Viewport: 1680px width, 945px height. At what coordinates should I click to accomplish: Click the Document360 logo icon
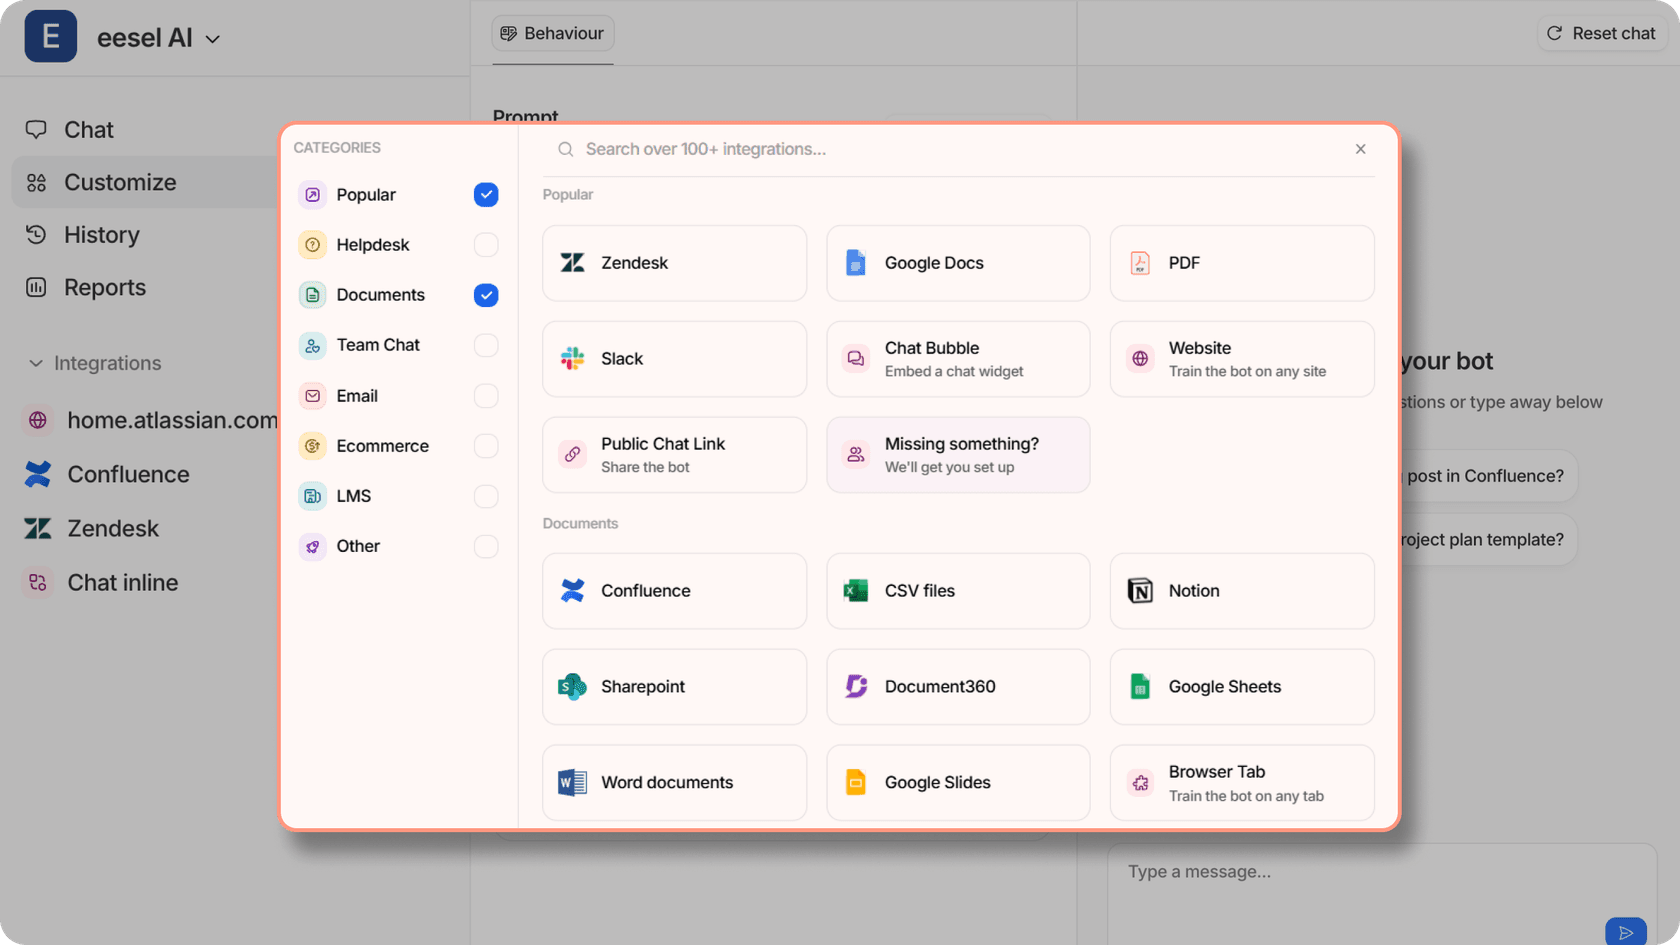[x=856, y=687]
